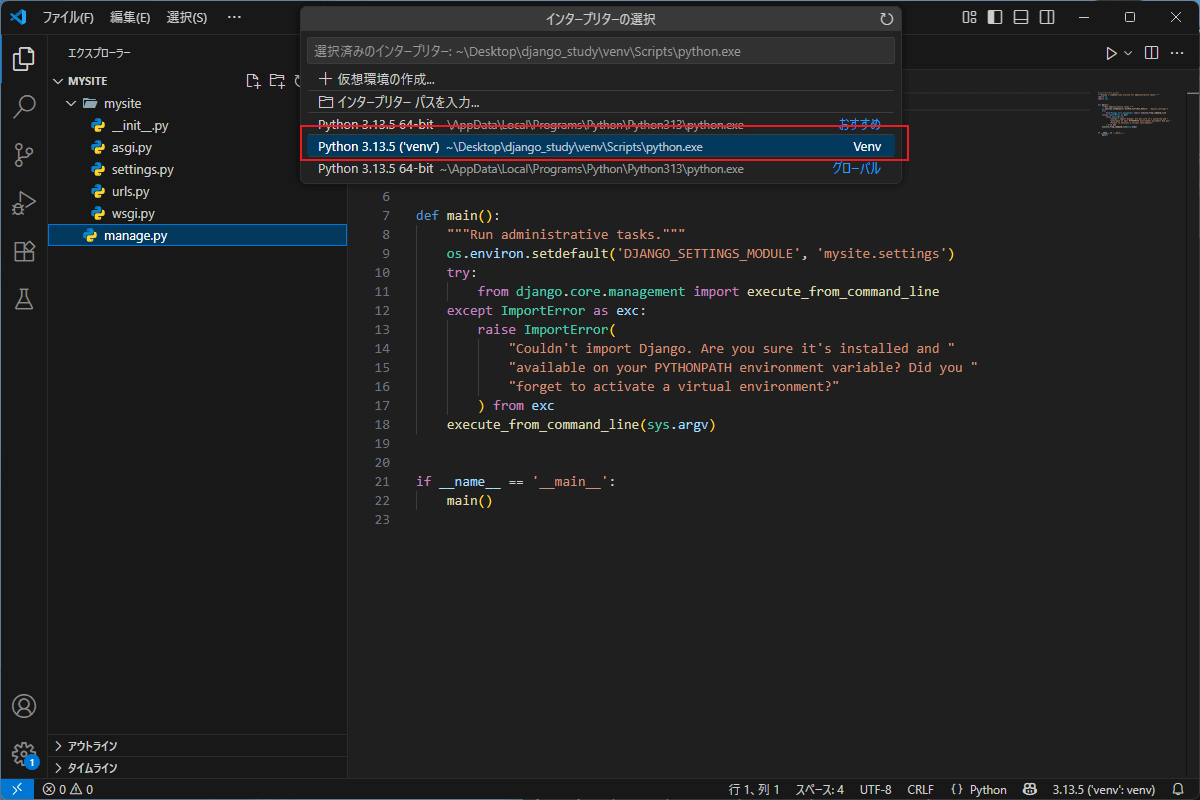The width and height of the screenshot is (1200, 800).
Task: Change indentation via スペース: 4
Action: (x=819, y=789)
